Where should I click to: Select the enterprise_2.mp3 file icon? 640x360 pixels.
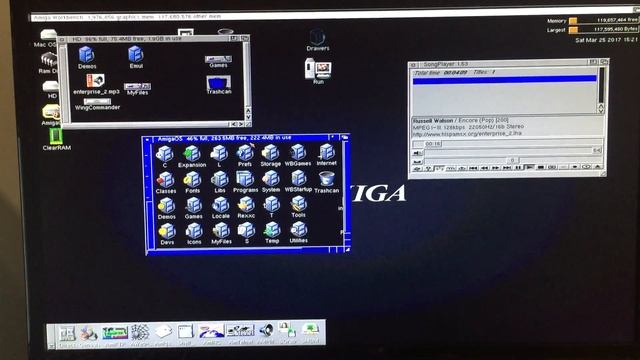click(96, 84)
